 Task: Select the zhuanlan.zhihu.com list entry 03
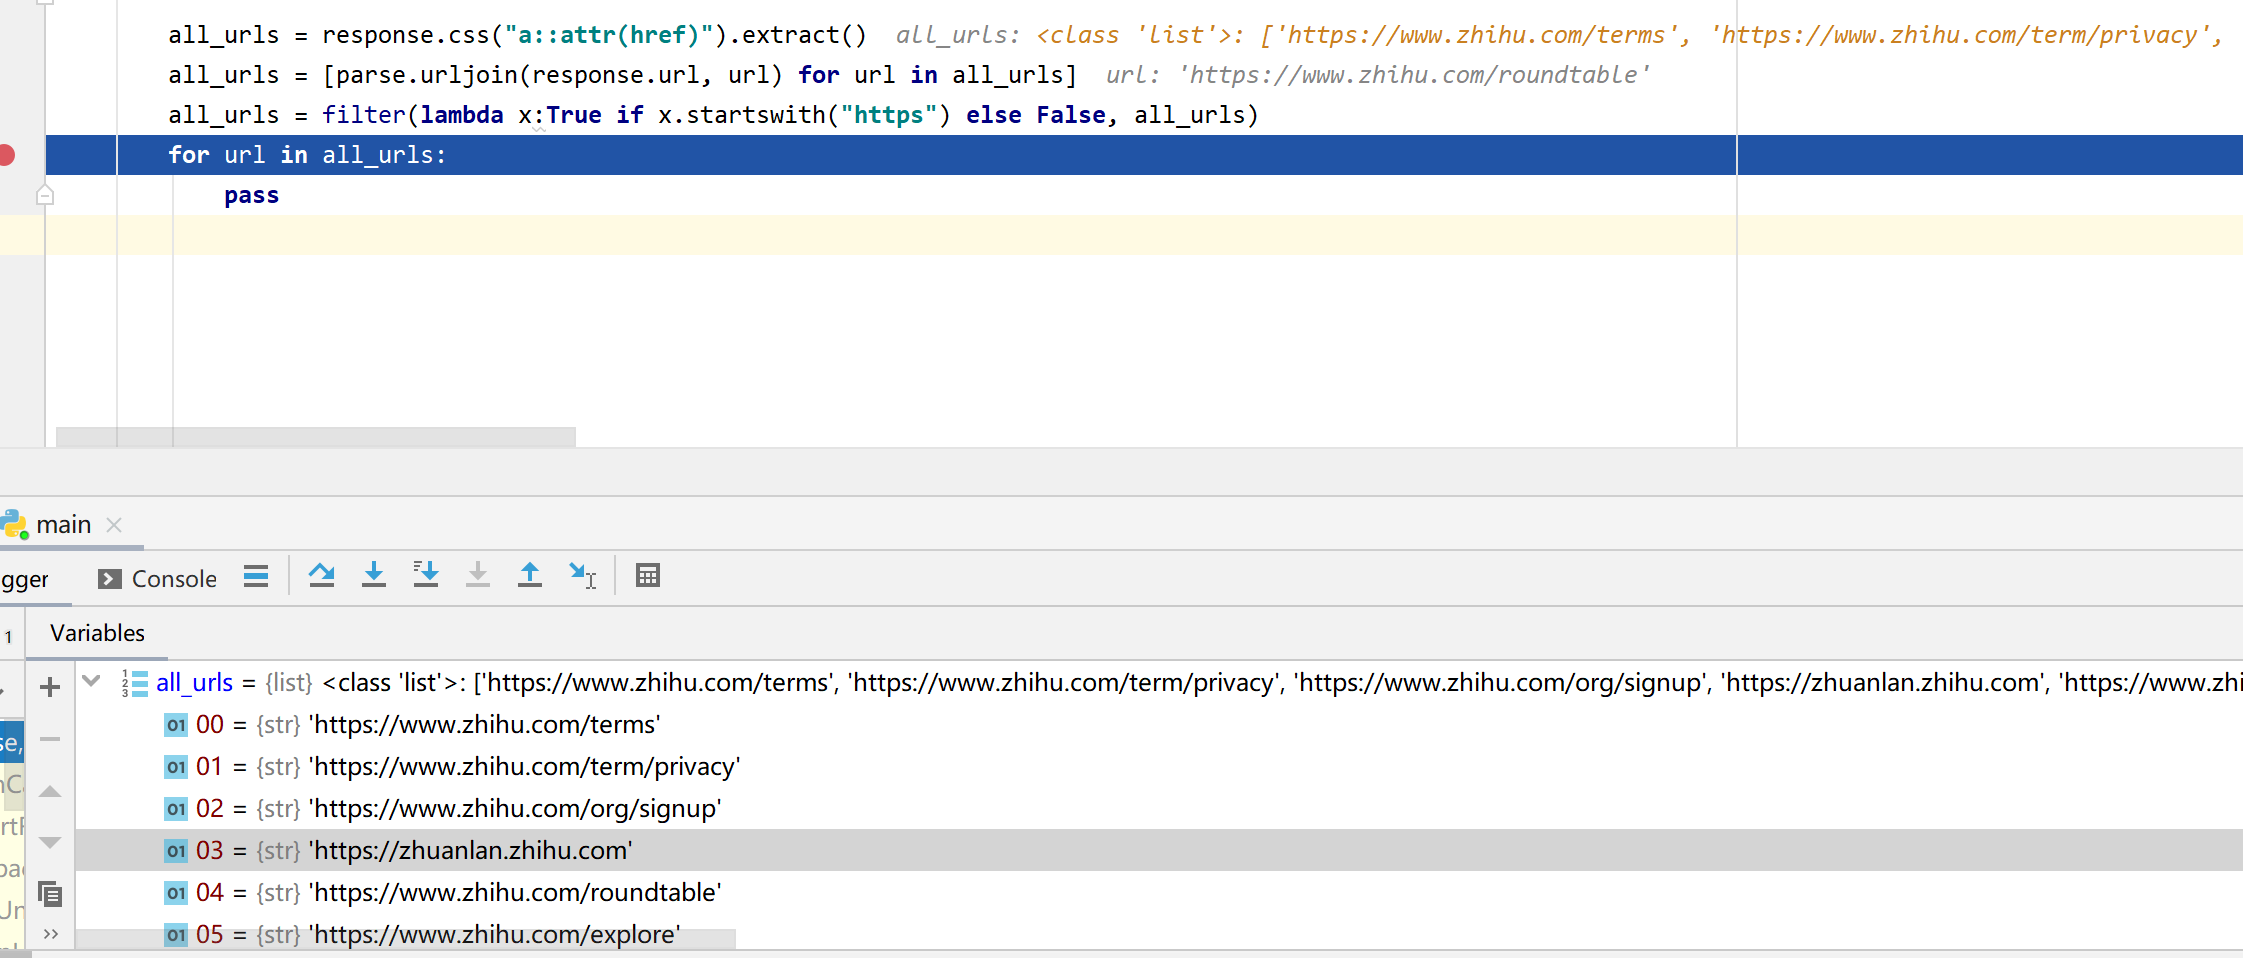(470, 850)
